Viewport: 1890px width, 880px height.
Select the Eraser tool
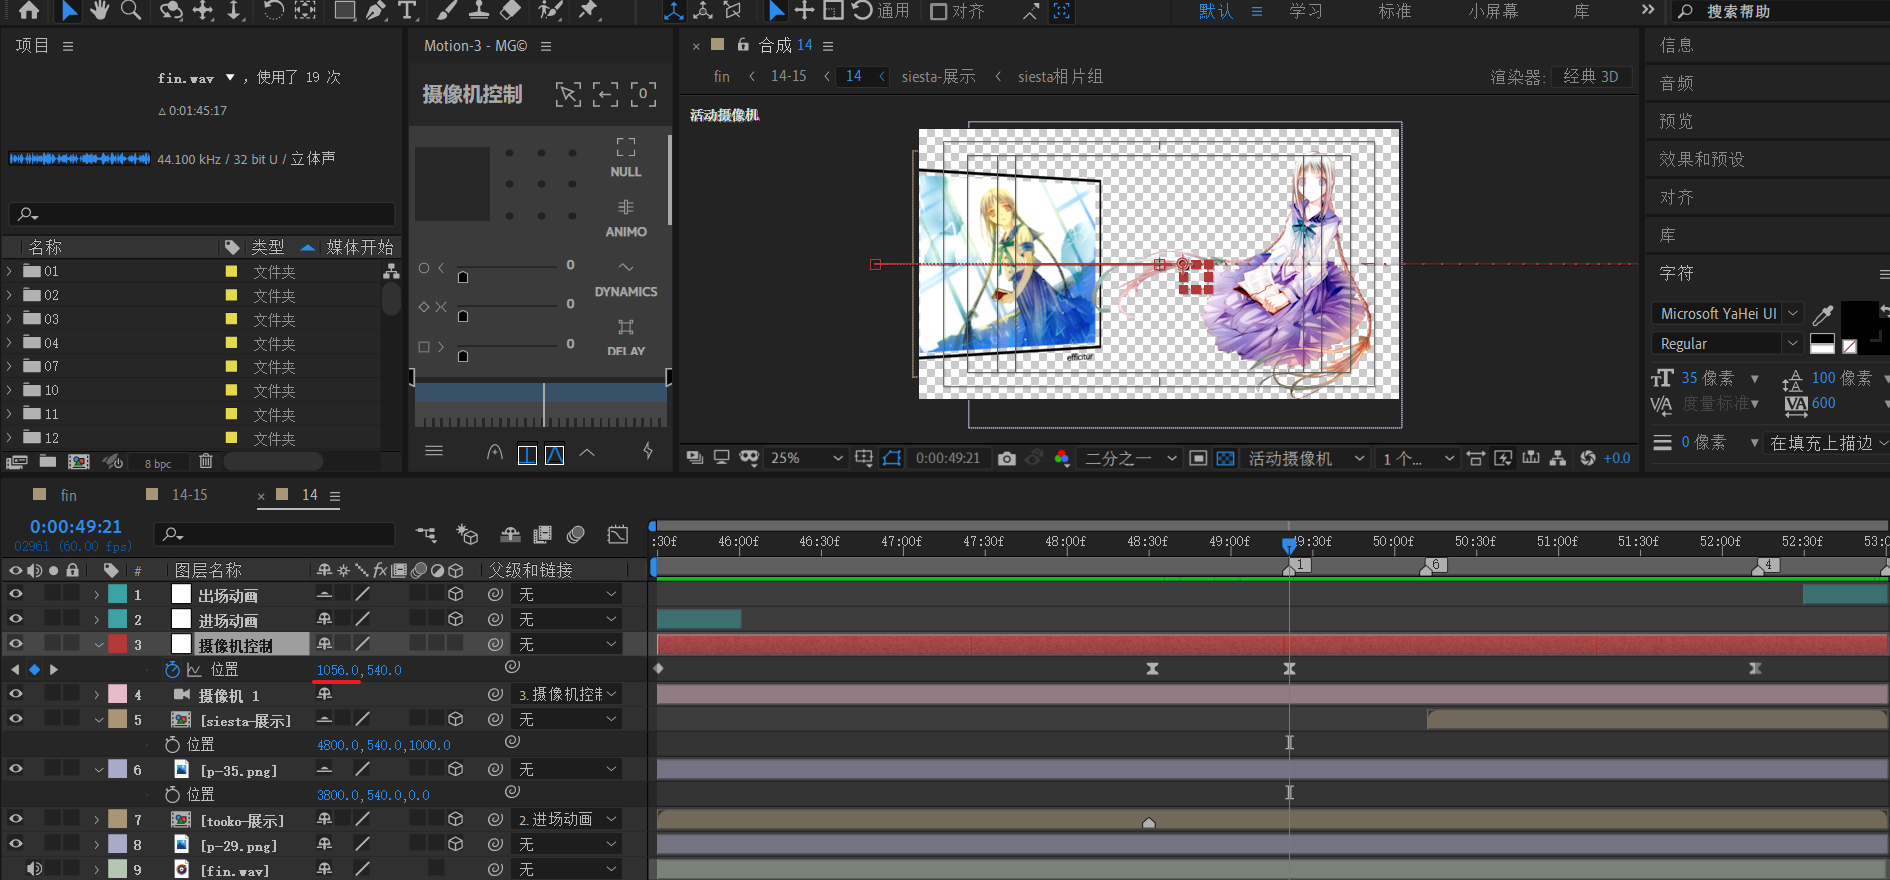tap(511, 10)
